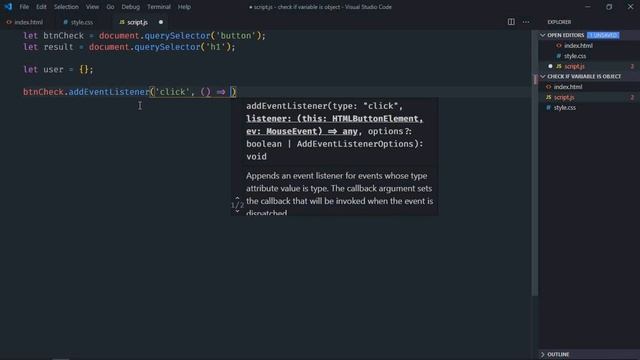
Task: Restore down the VS Code window
Action: (609, 7)
